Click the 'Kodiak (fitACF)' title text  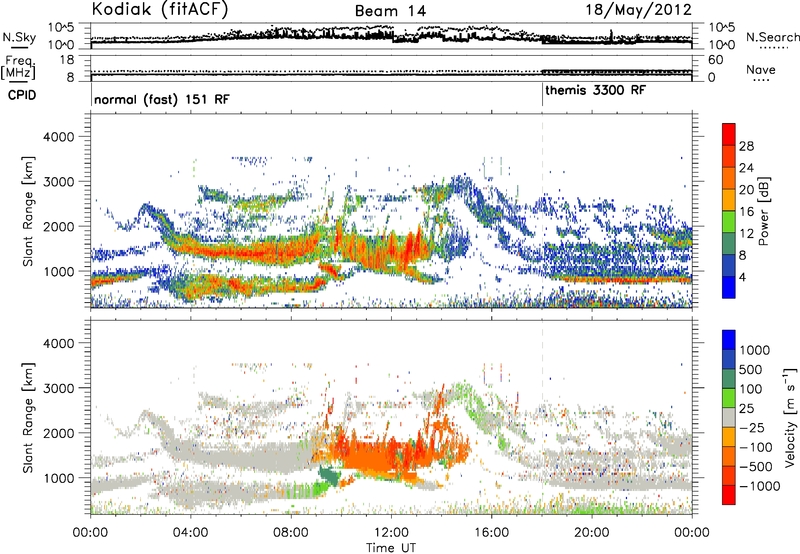160,9
